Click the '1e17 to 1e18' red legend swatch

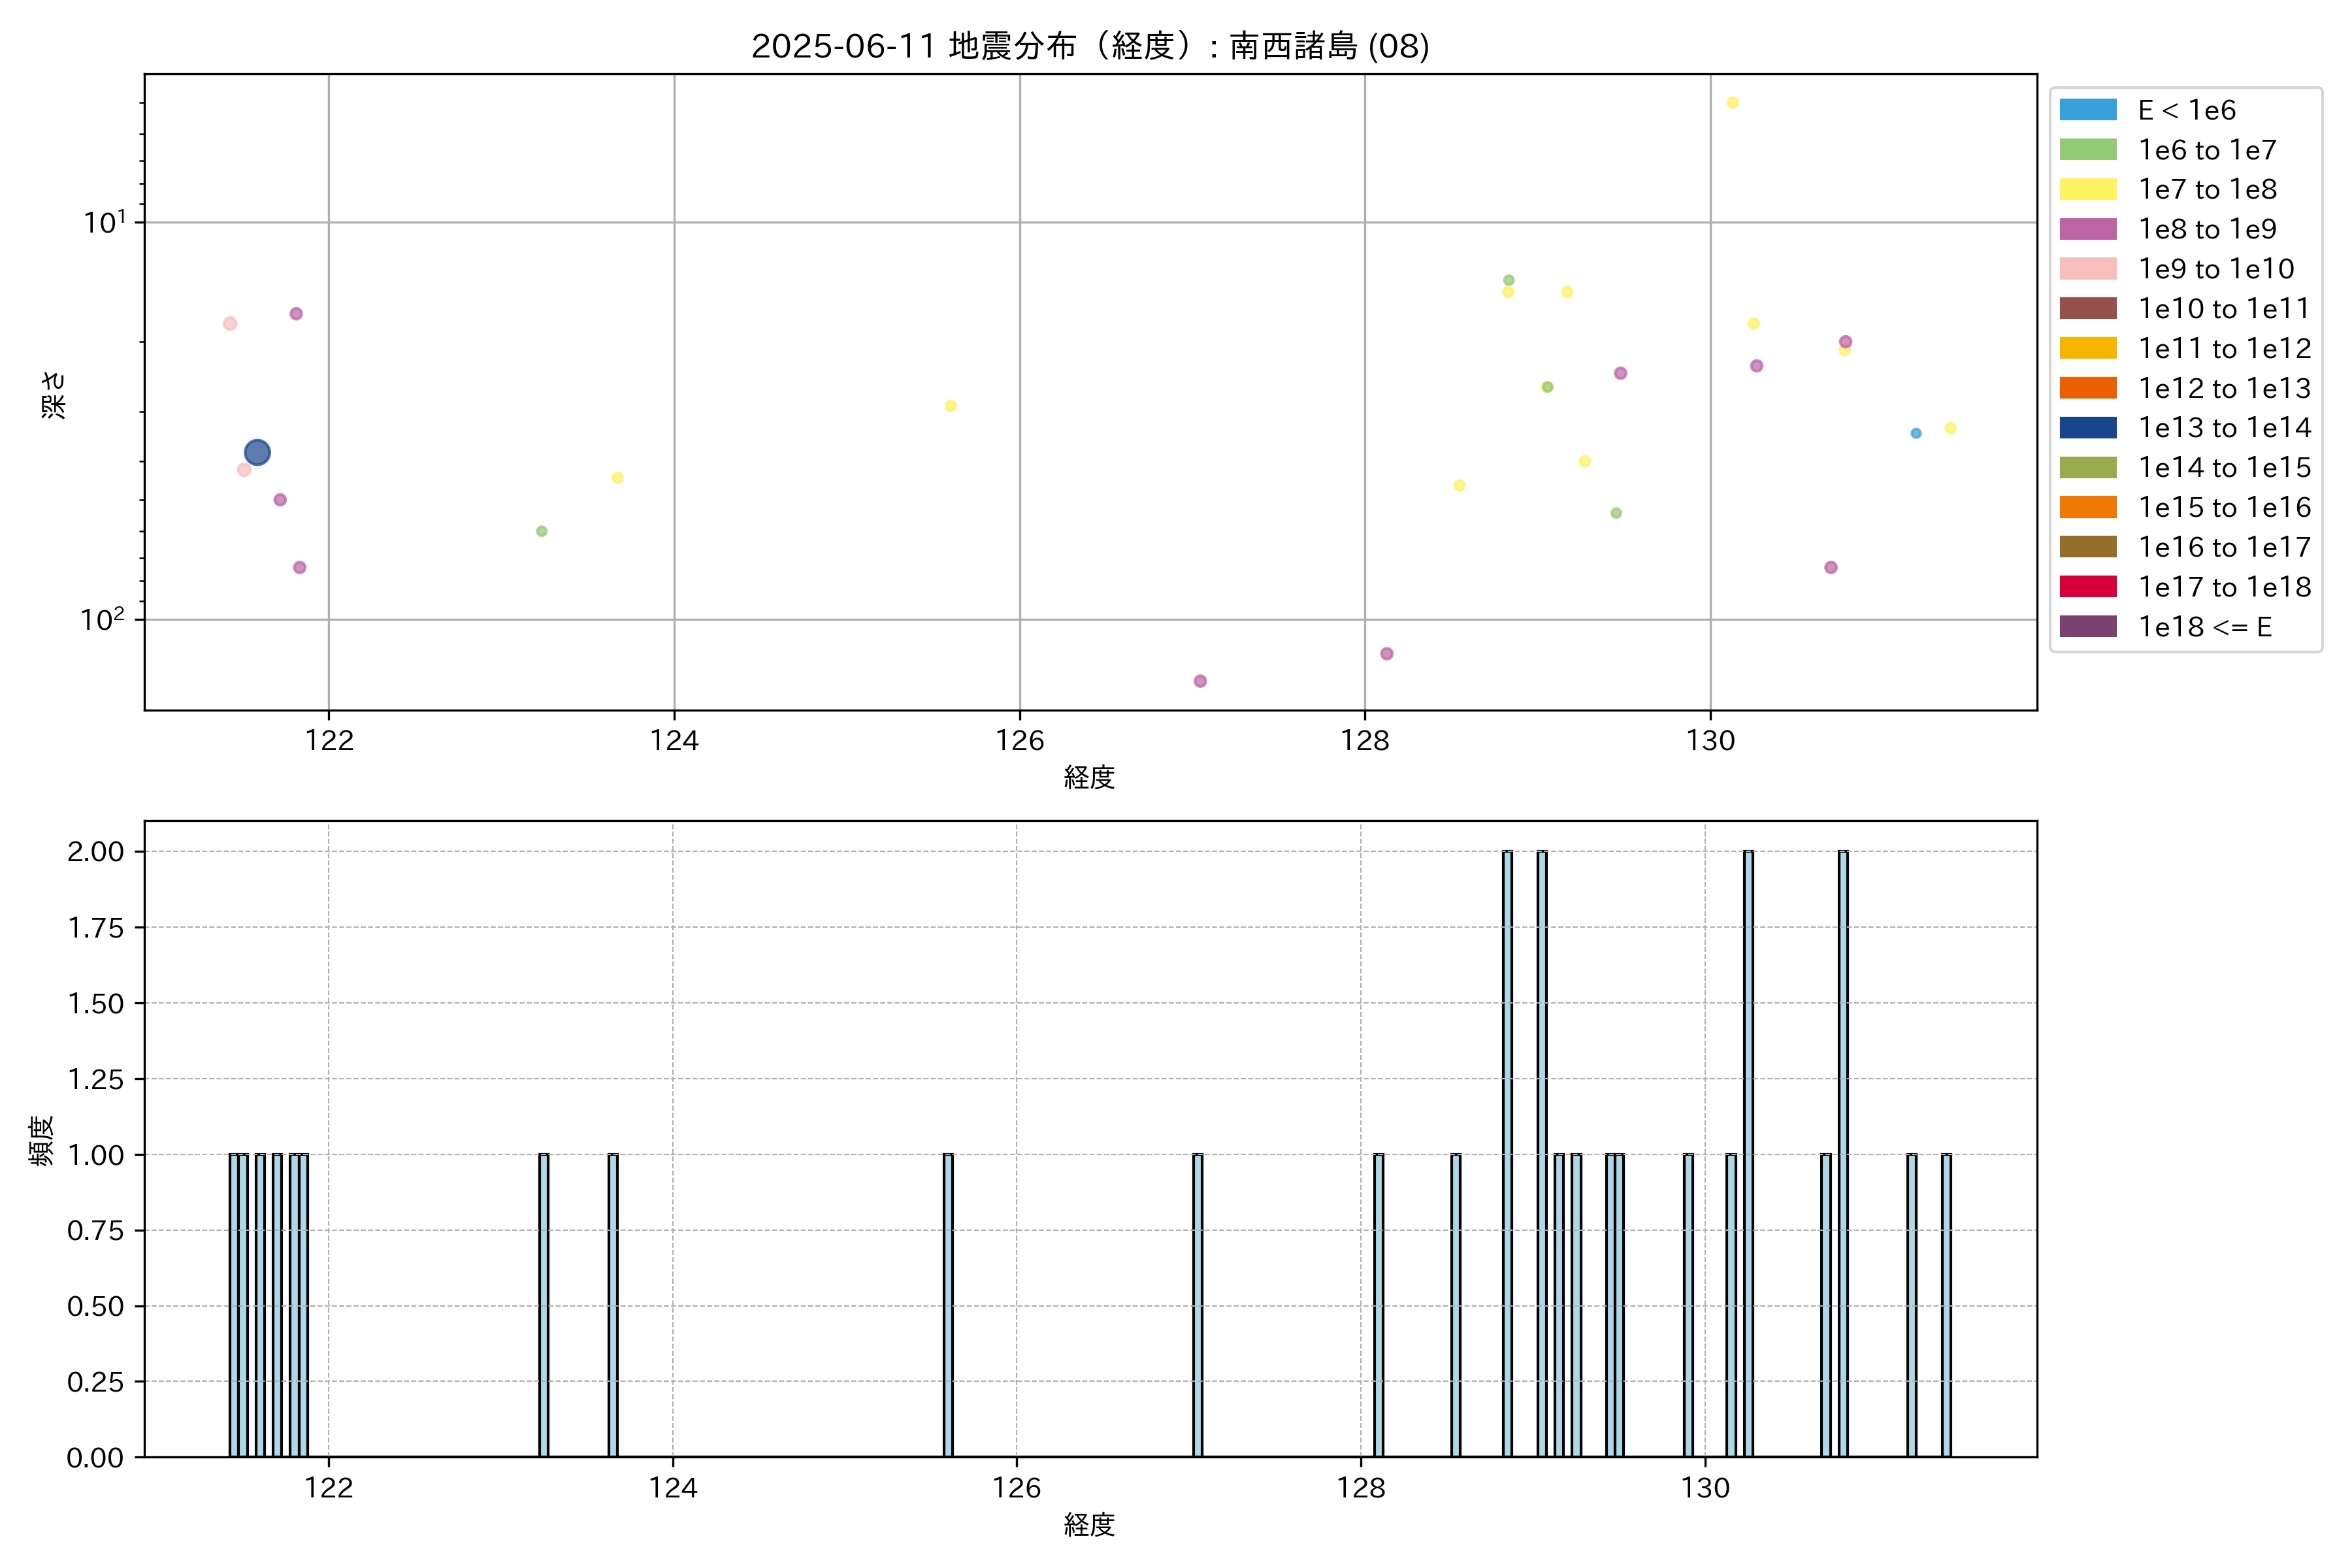coord(2087,587)
